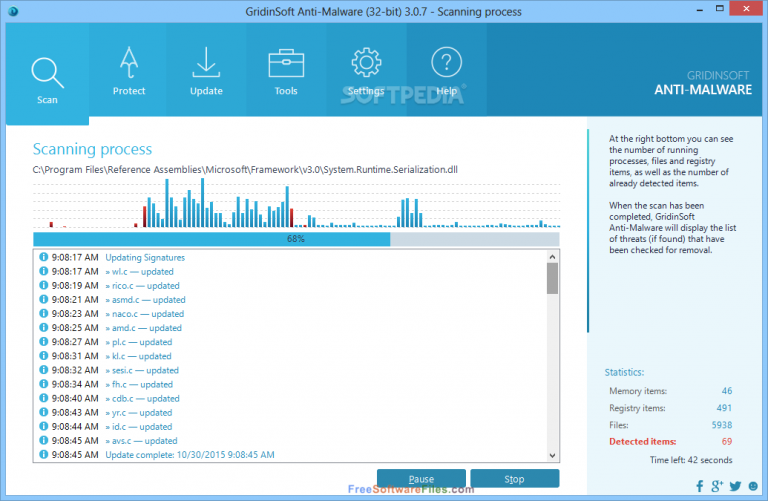Click info icon beside asmd.c updated entry
Viewport: 768px width, 501px height.
coord(44,299)
